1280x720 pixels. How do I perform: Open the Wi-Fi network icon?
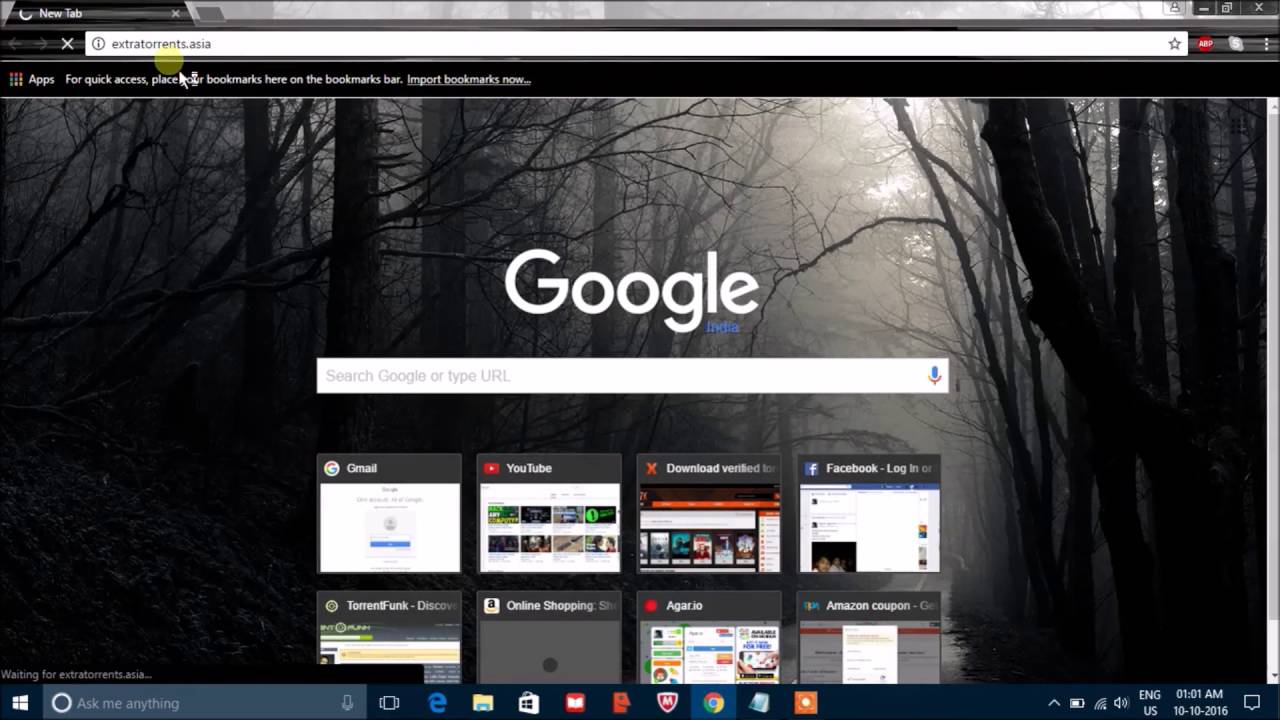tap(1100, 703)
